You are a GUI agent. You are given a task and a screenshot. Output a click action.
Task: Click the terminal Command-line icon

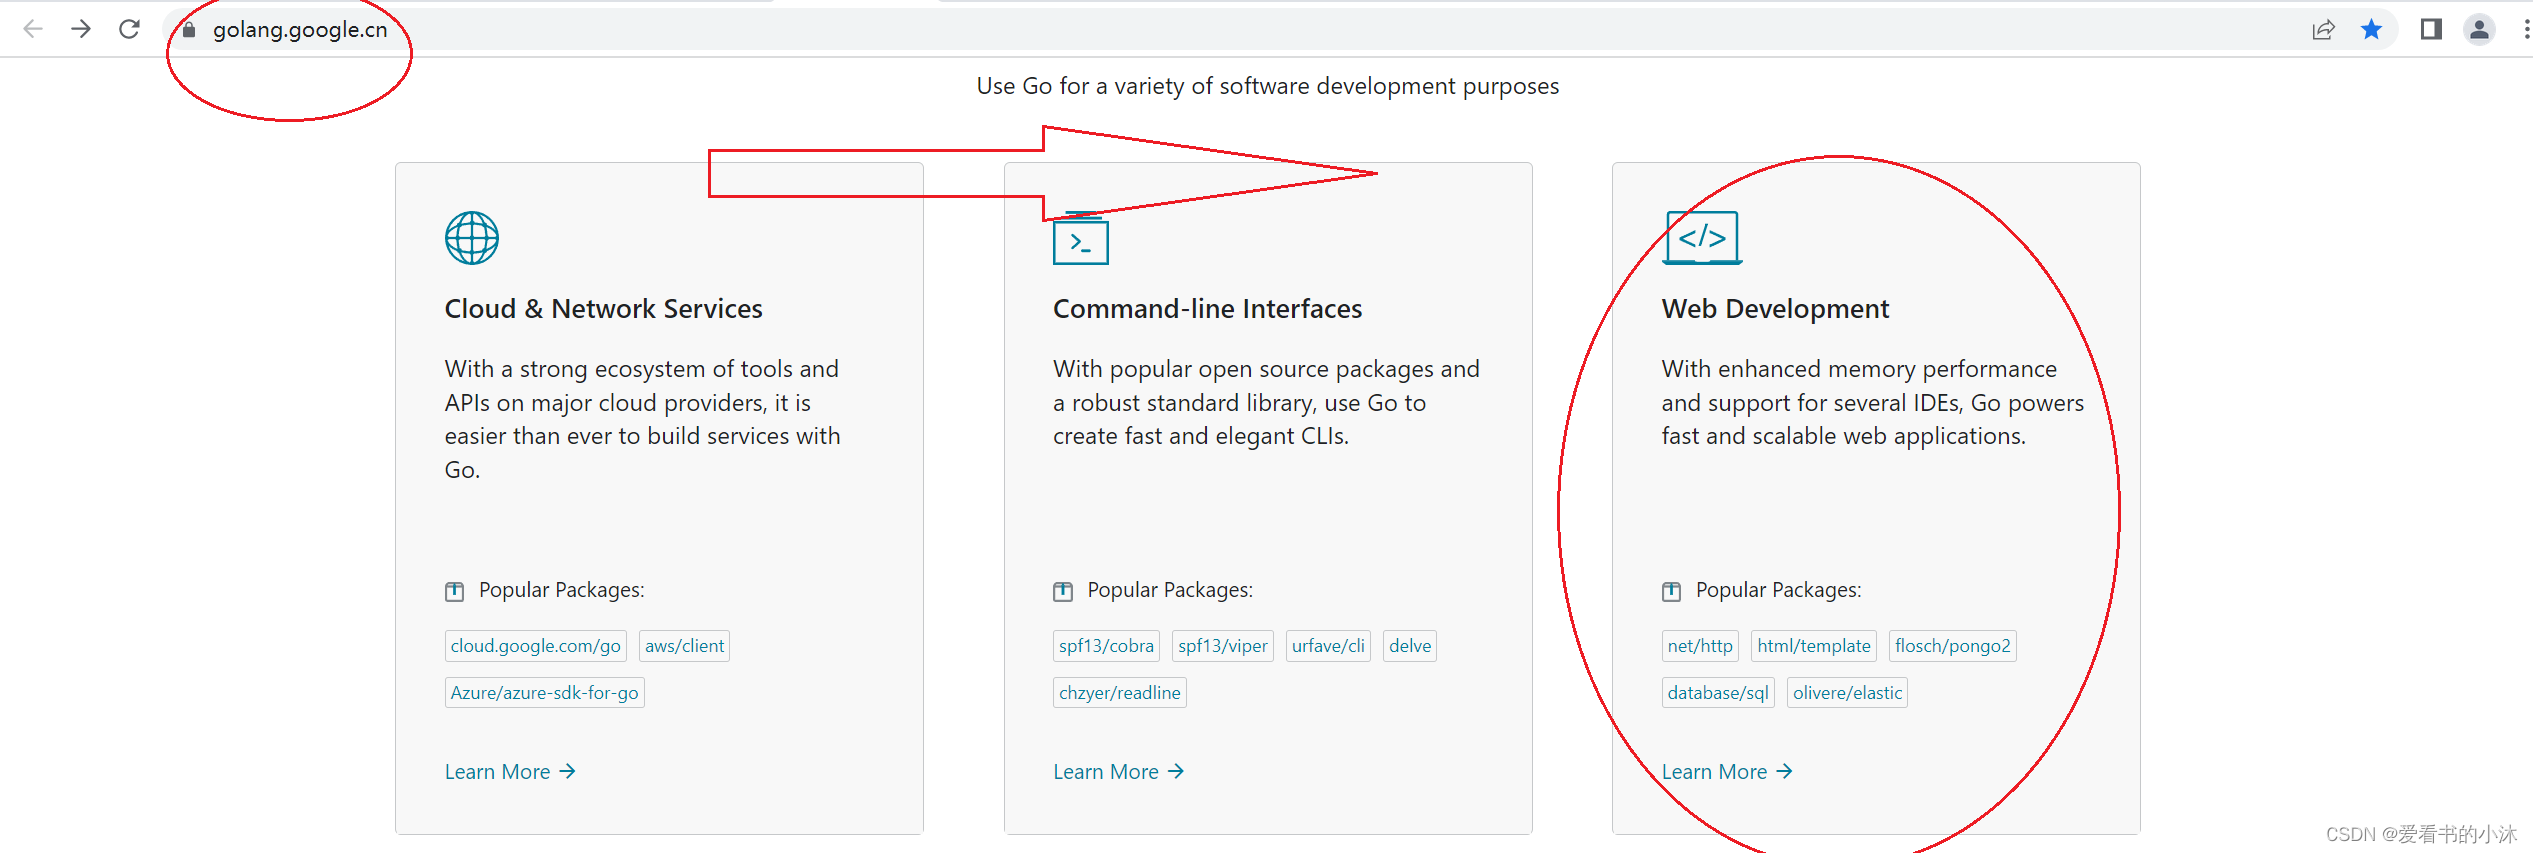[1080, 240]
